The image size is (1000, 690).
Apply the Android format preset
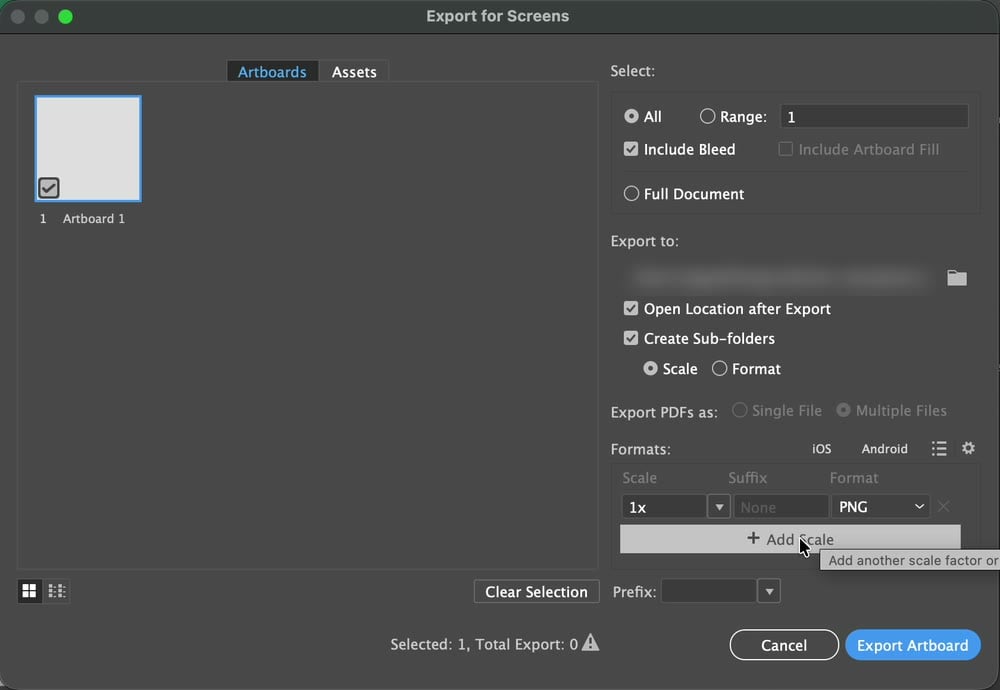[x=885, y=448]
